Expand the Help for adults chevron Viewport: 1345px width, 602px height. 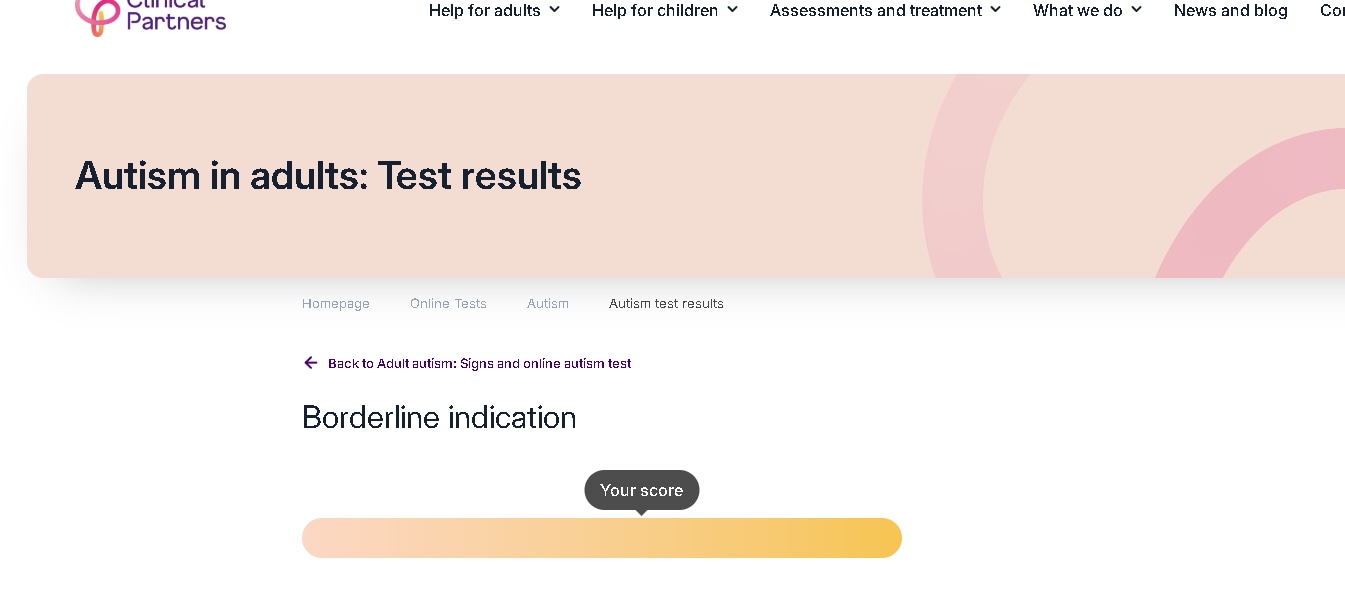pyautogui.click(x=555, y=10)
